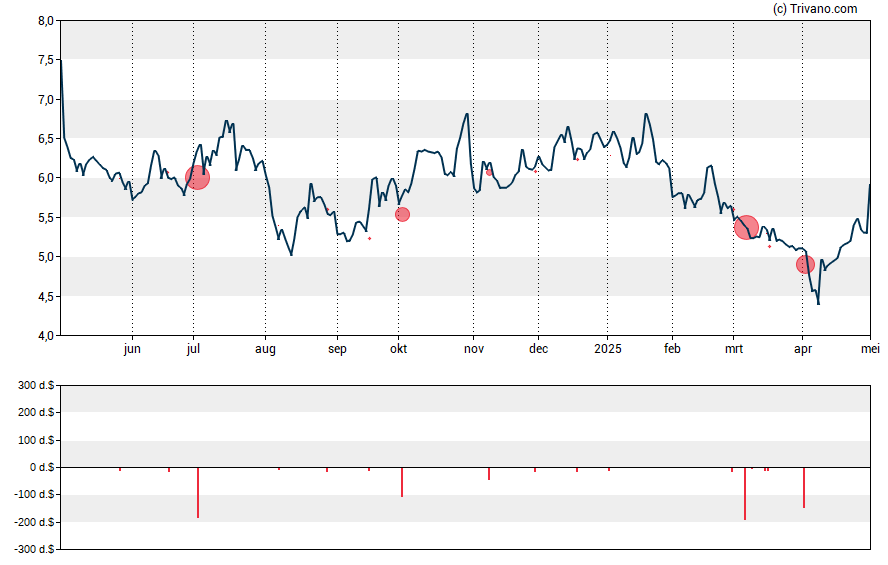This screenshot has width=888, height=565.
Task: Click the 'aug' axis label
Action: [265, 349]
